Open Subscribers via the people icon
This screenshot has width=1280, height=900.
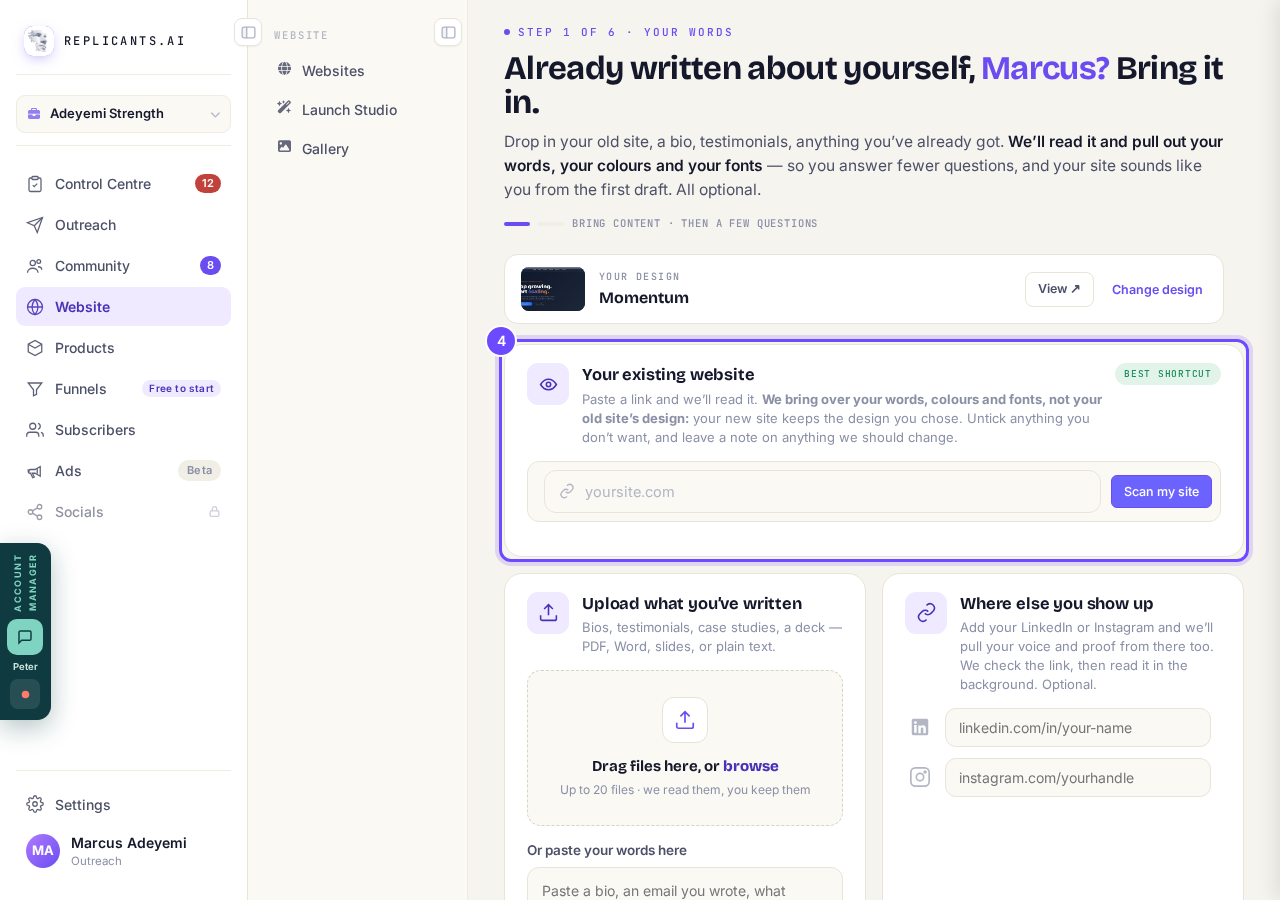(x=35, y=430)
